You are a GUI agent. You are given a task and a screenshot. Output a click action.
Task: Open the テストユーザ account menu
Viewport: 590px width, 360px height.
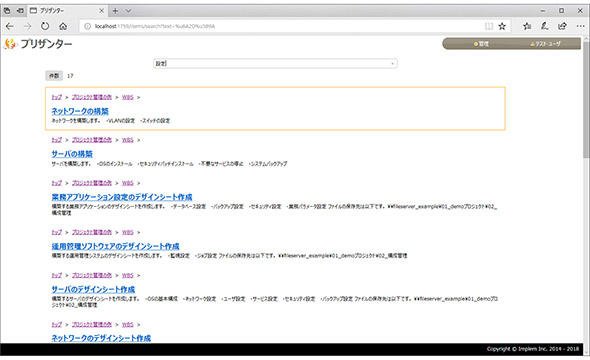(x=545, y=44)
